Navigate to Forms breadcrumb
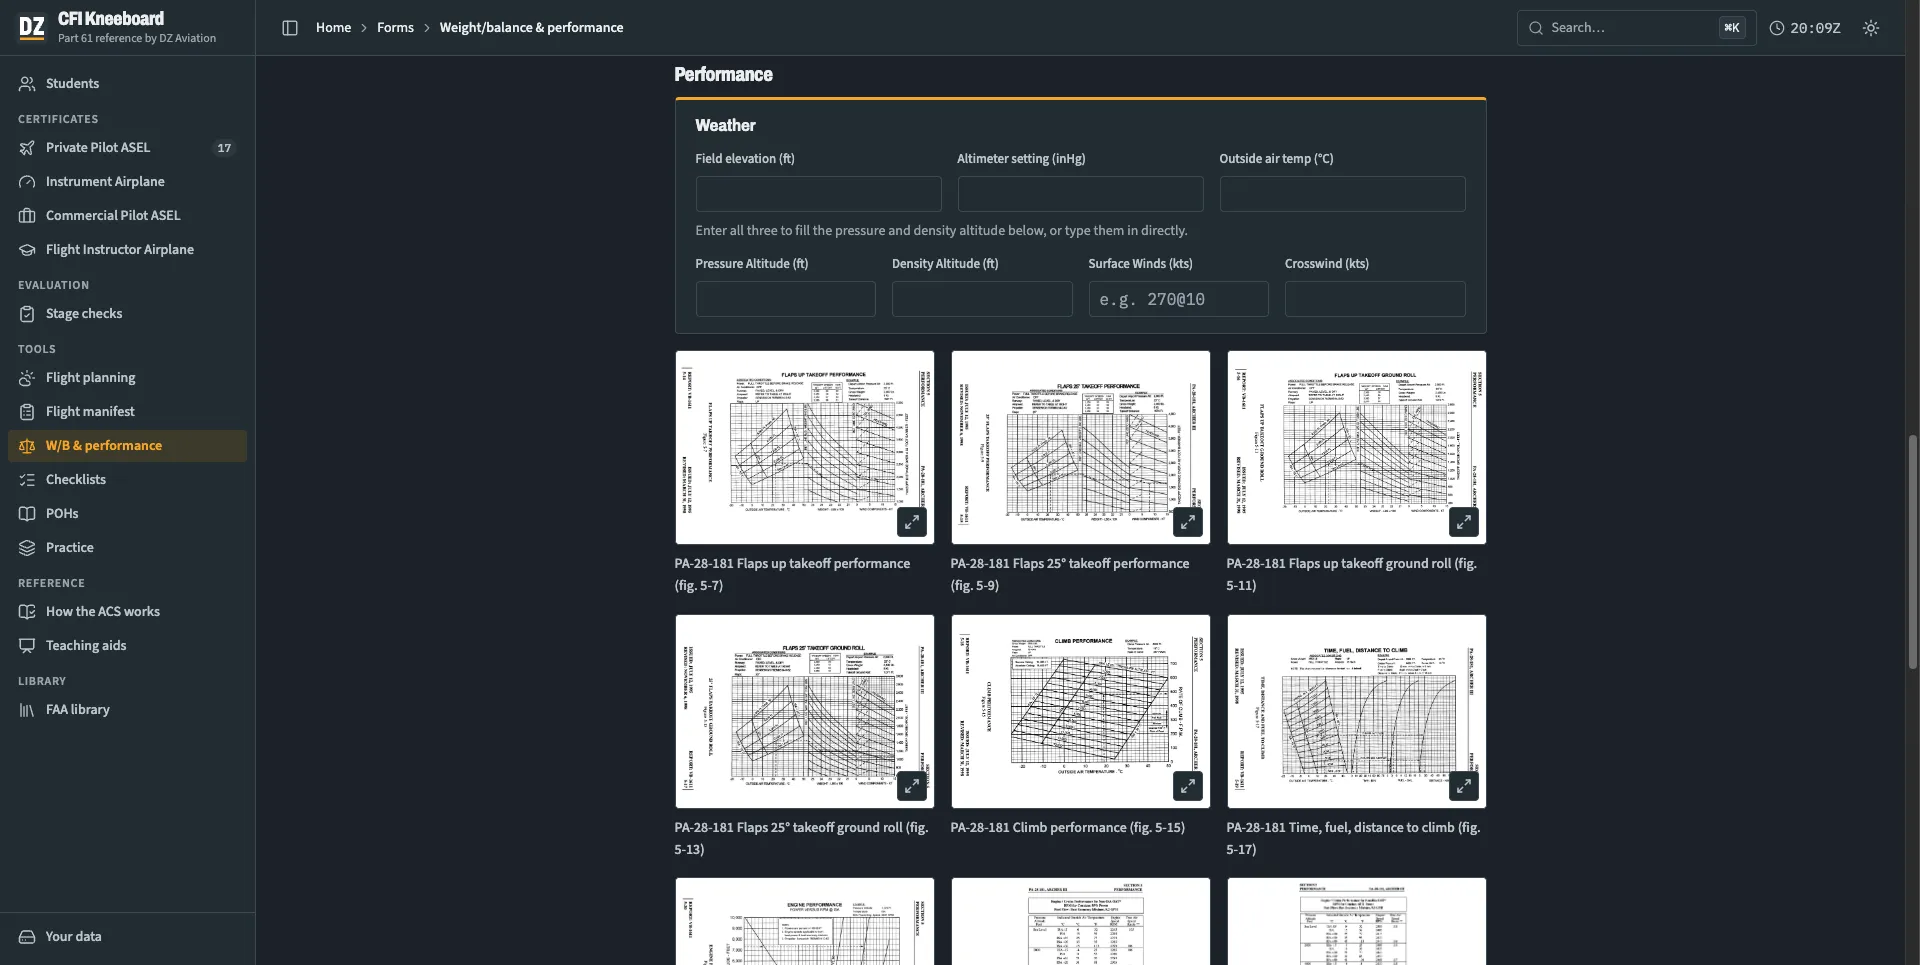Screen dimensions: 1920x965 pyautogui.click(x=395, y=28)
